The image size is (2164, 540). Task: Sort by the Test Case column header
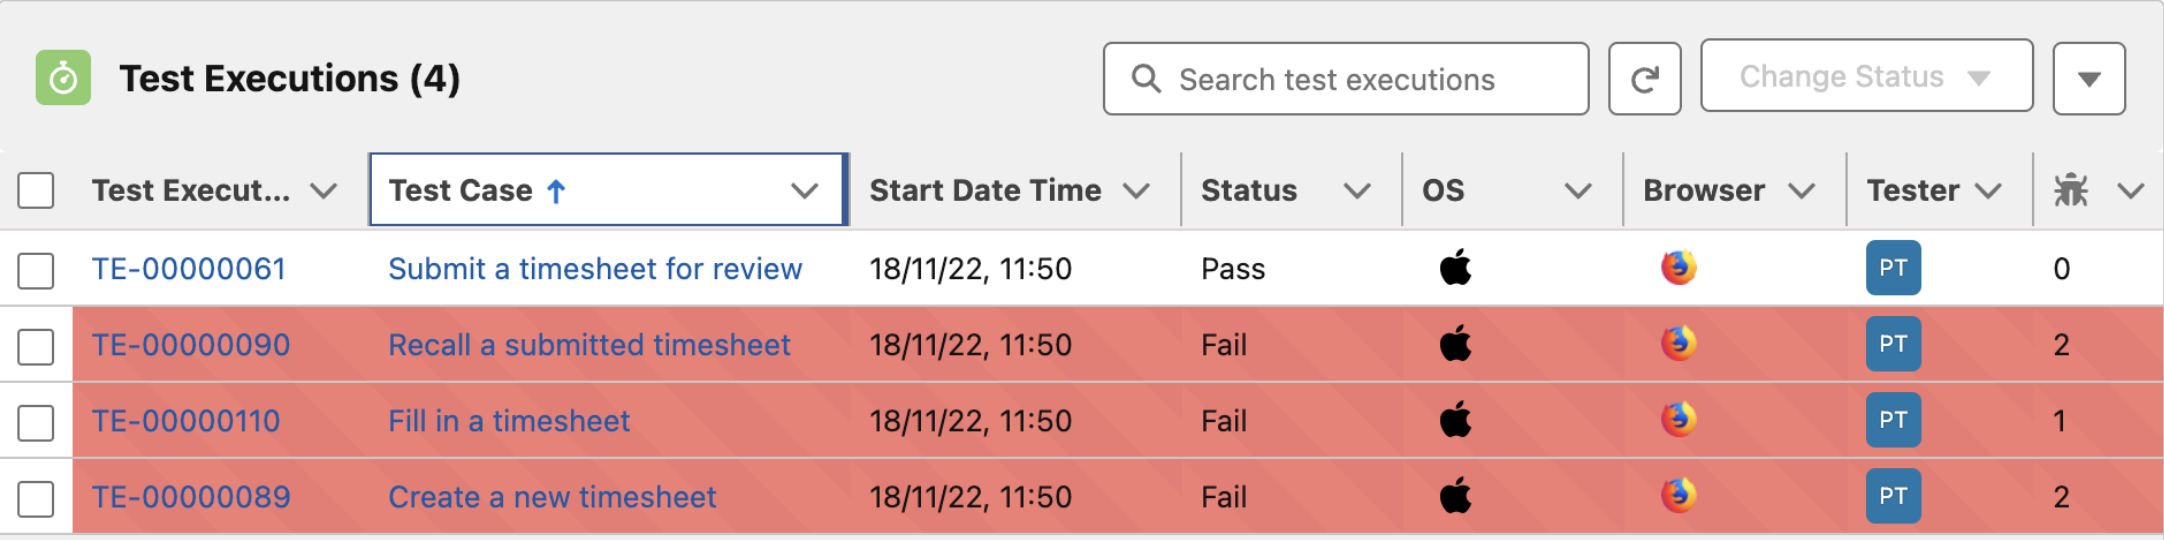click(461, 190)
